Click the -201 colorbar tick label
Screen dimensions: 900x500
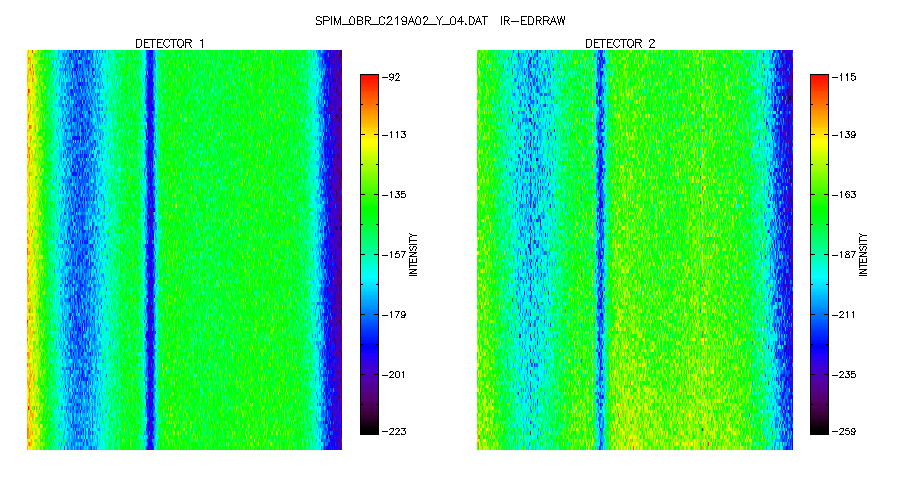[x=394, y=374]
